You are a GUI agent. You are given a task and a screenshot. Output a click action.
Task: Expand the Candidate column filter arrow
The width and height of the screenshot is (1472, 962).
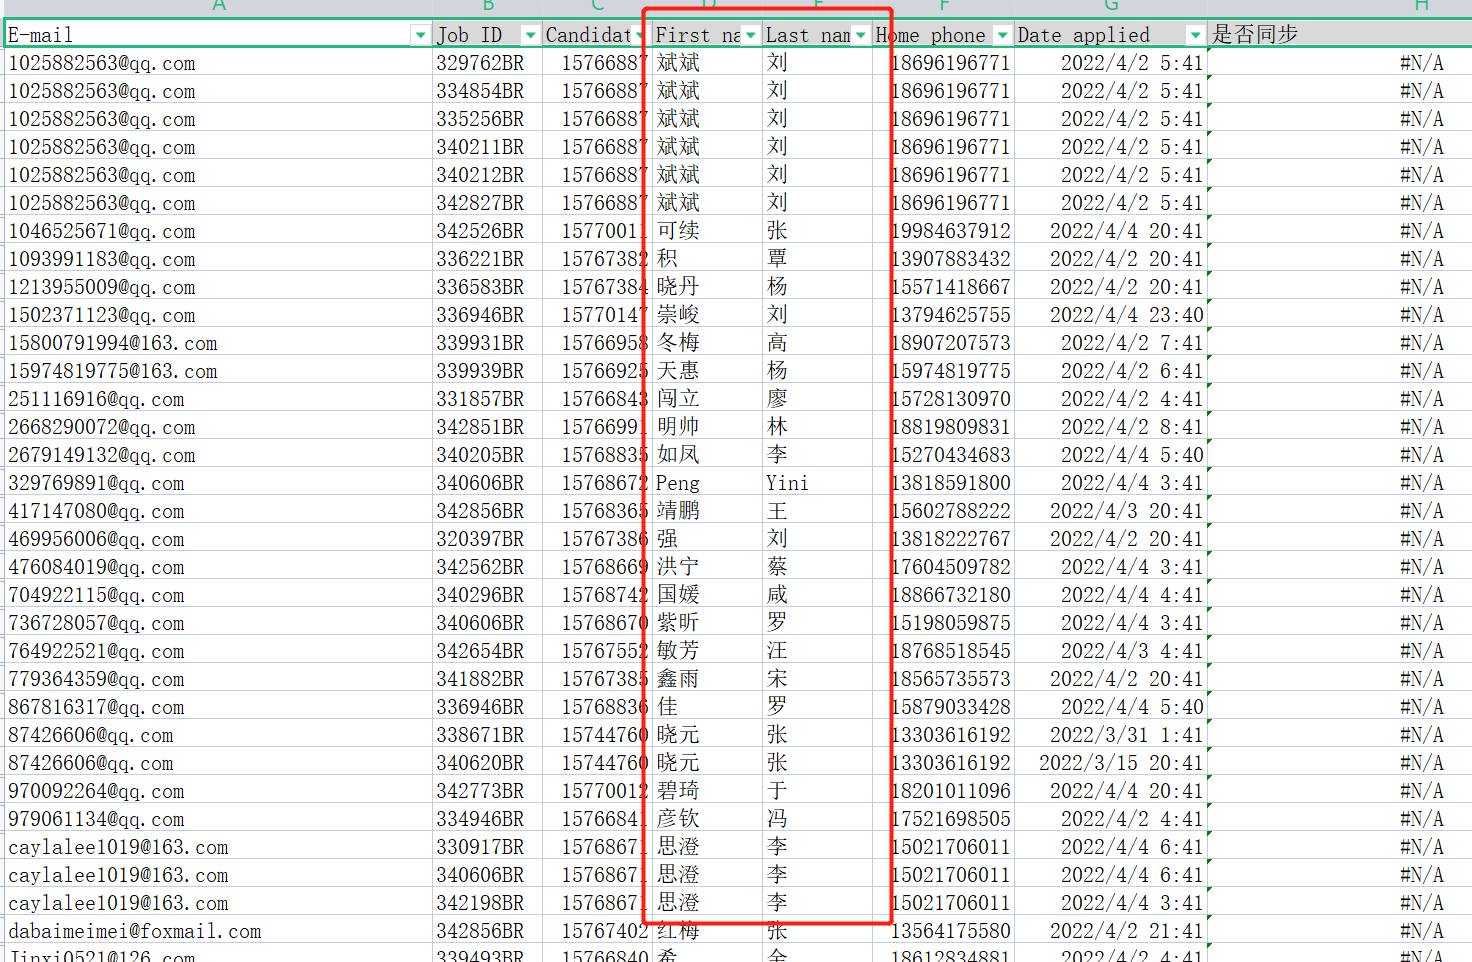(x=640, y=35)
